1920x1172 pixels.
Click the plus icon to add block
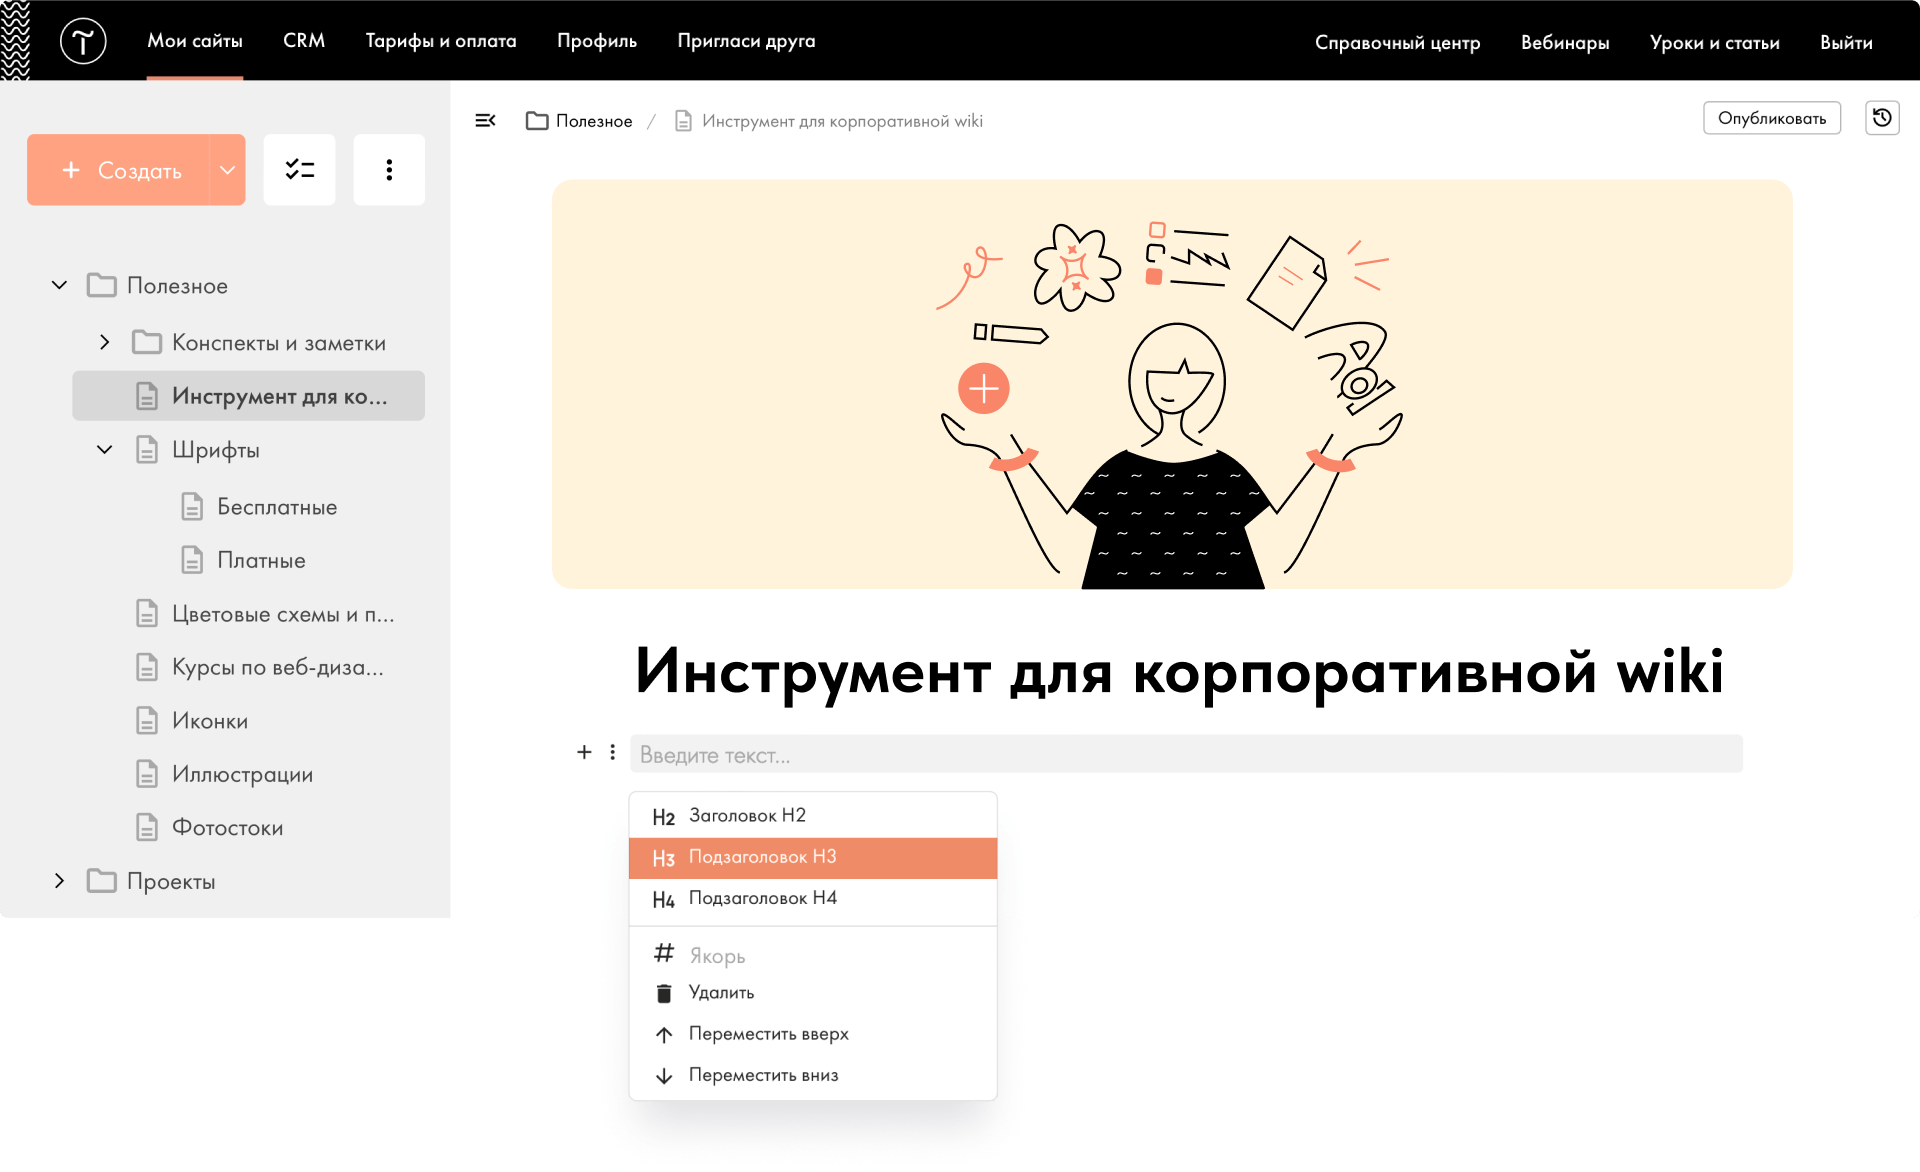point(584,752)
